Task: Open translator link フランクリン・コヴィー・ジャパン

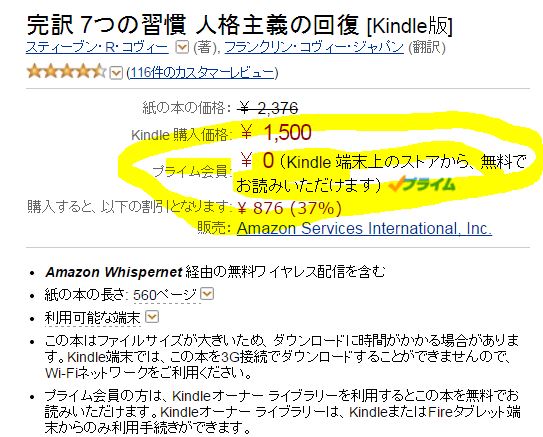Action: pos(314,47)
